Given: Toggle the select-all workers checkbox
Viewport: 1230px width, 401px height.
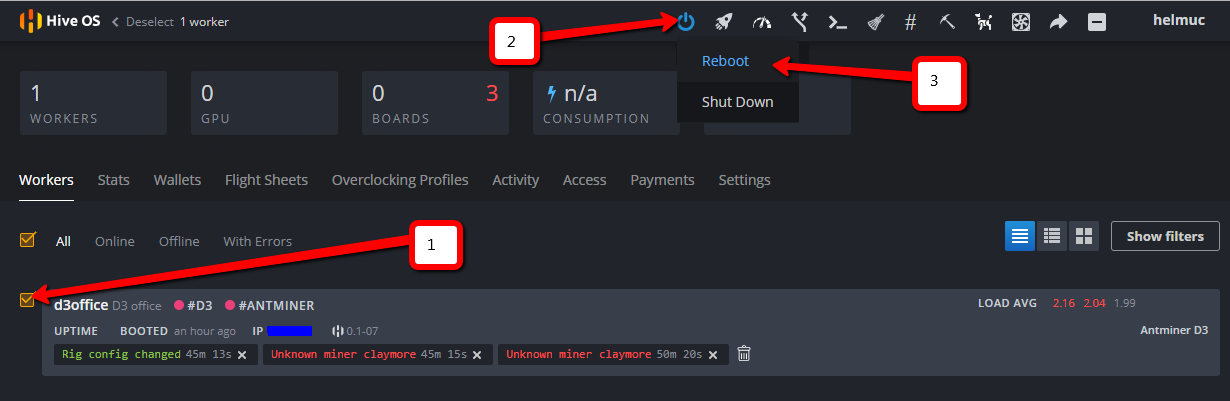Looking at the screenshot, I should coord(28,240).
